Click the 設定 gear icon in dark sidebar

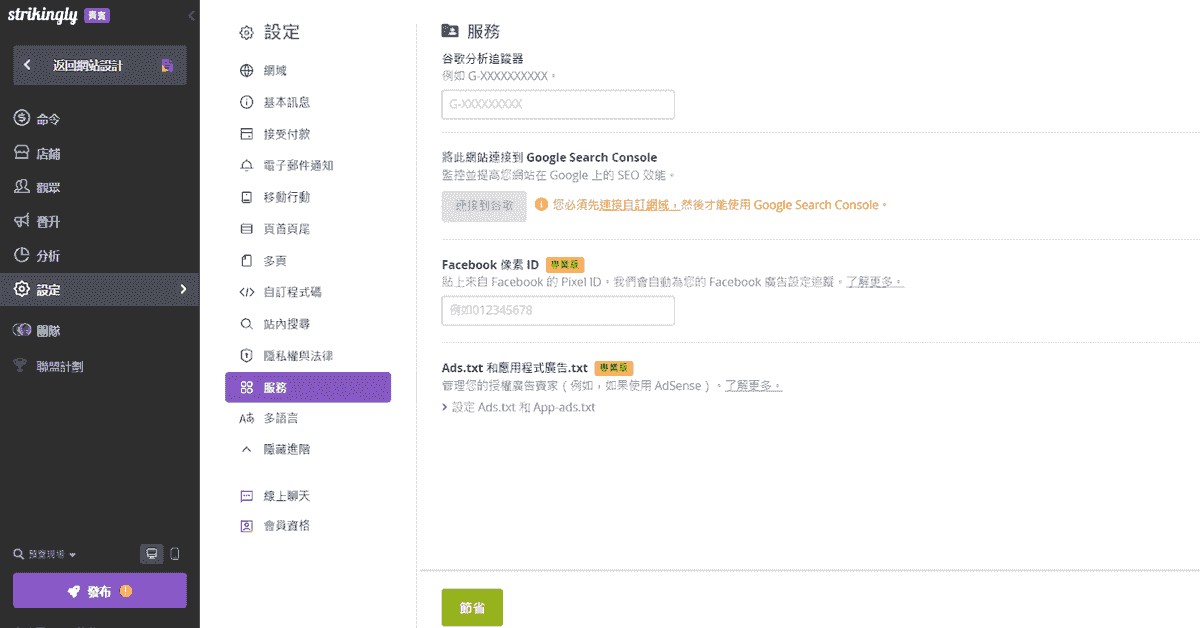point(21,289)
